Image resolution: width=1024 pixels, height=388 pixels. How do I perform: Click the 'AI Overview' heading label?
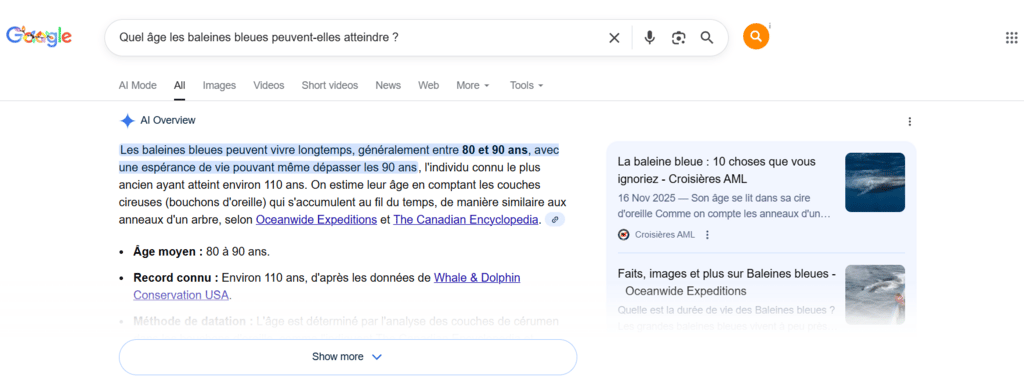click(x=168, y=121)
